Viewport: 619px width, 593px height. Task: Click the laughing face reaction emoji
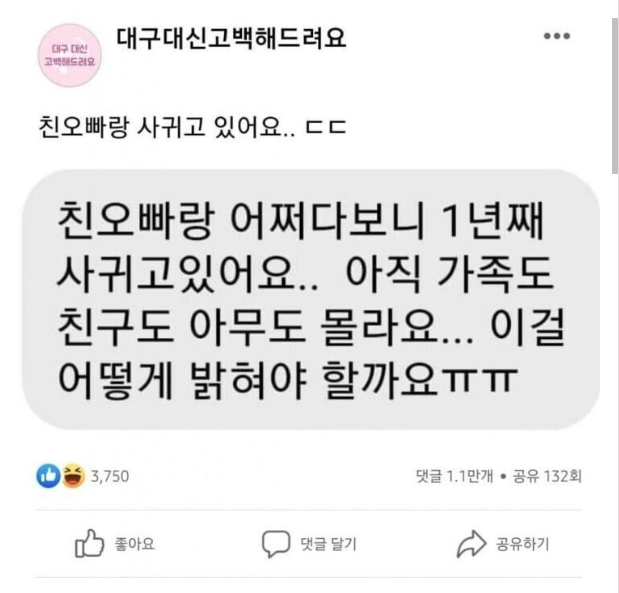pos(73,476)
